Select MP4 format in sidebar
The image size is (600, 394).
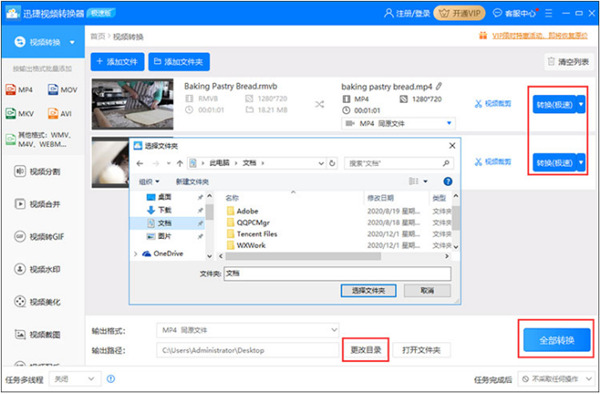(20, 90)
